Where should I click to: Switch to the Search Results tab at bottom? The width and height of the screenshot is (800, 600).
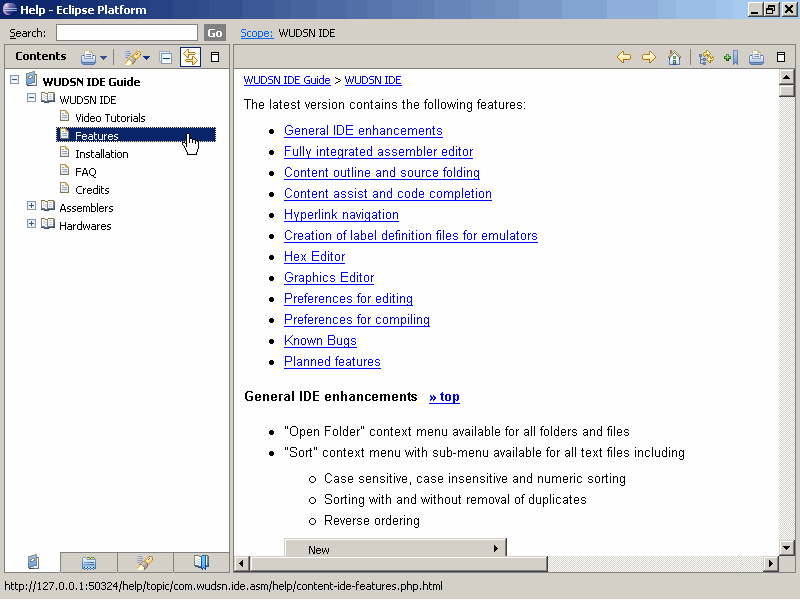[x=145, y=562]
